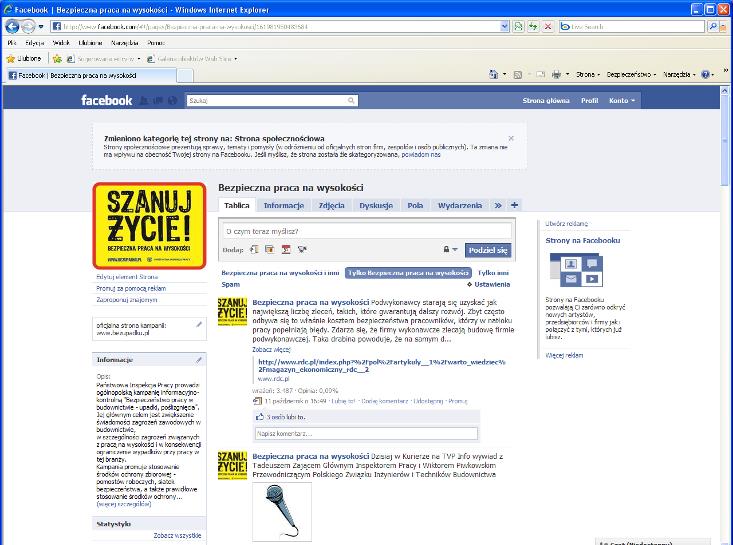Dismiss the category change notice

511,138
